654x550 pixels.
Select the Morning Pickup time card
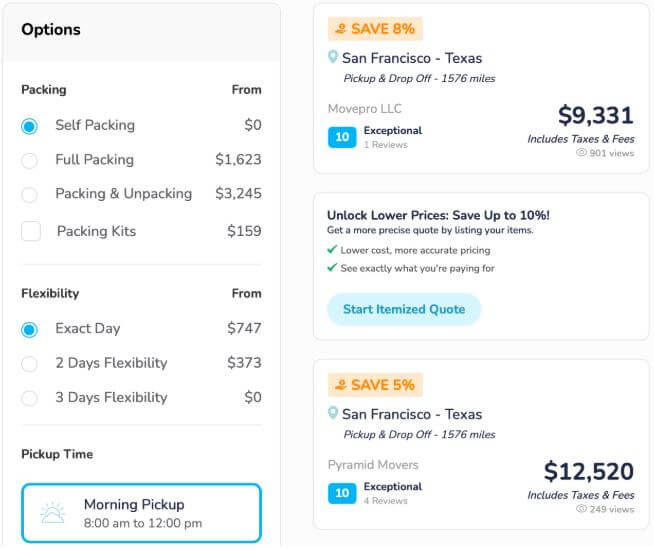click(141, 513)
